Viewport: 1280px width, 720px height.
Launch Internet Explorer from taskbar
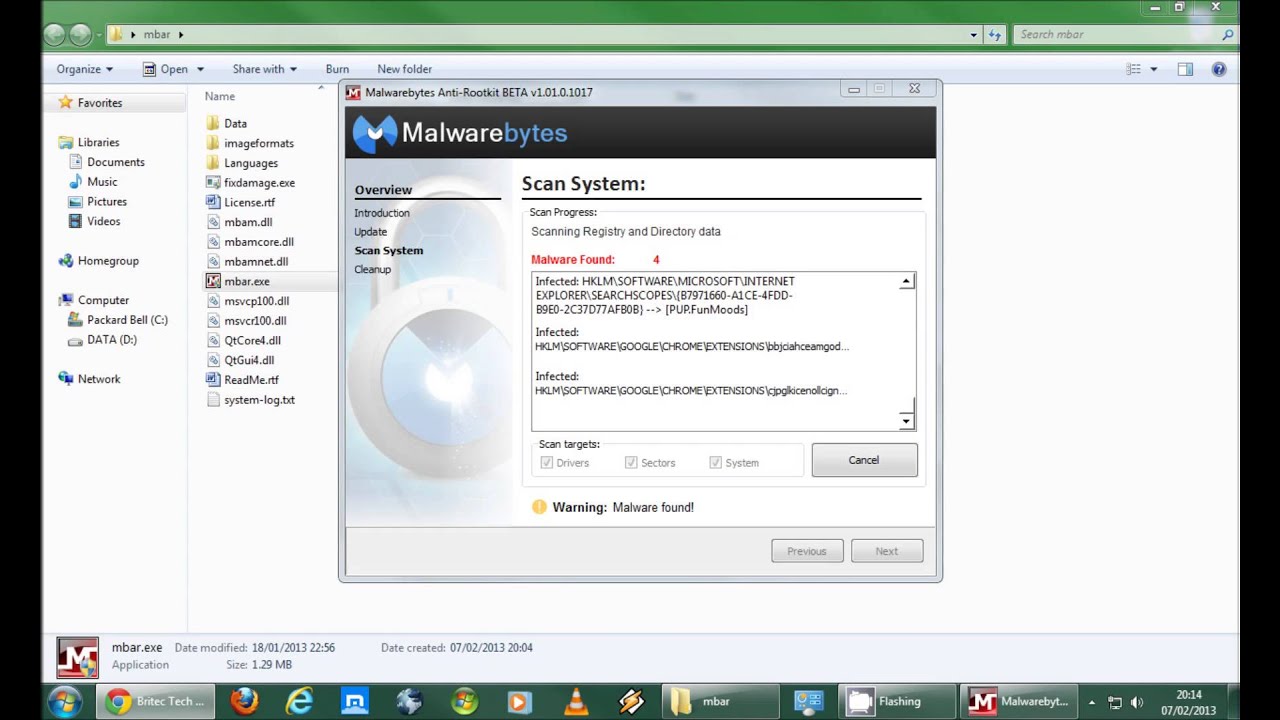coord(299,702)
